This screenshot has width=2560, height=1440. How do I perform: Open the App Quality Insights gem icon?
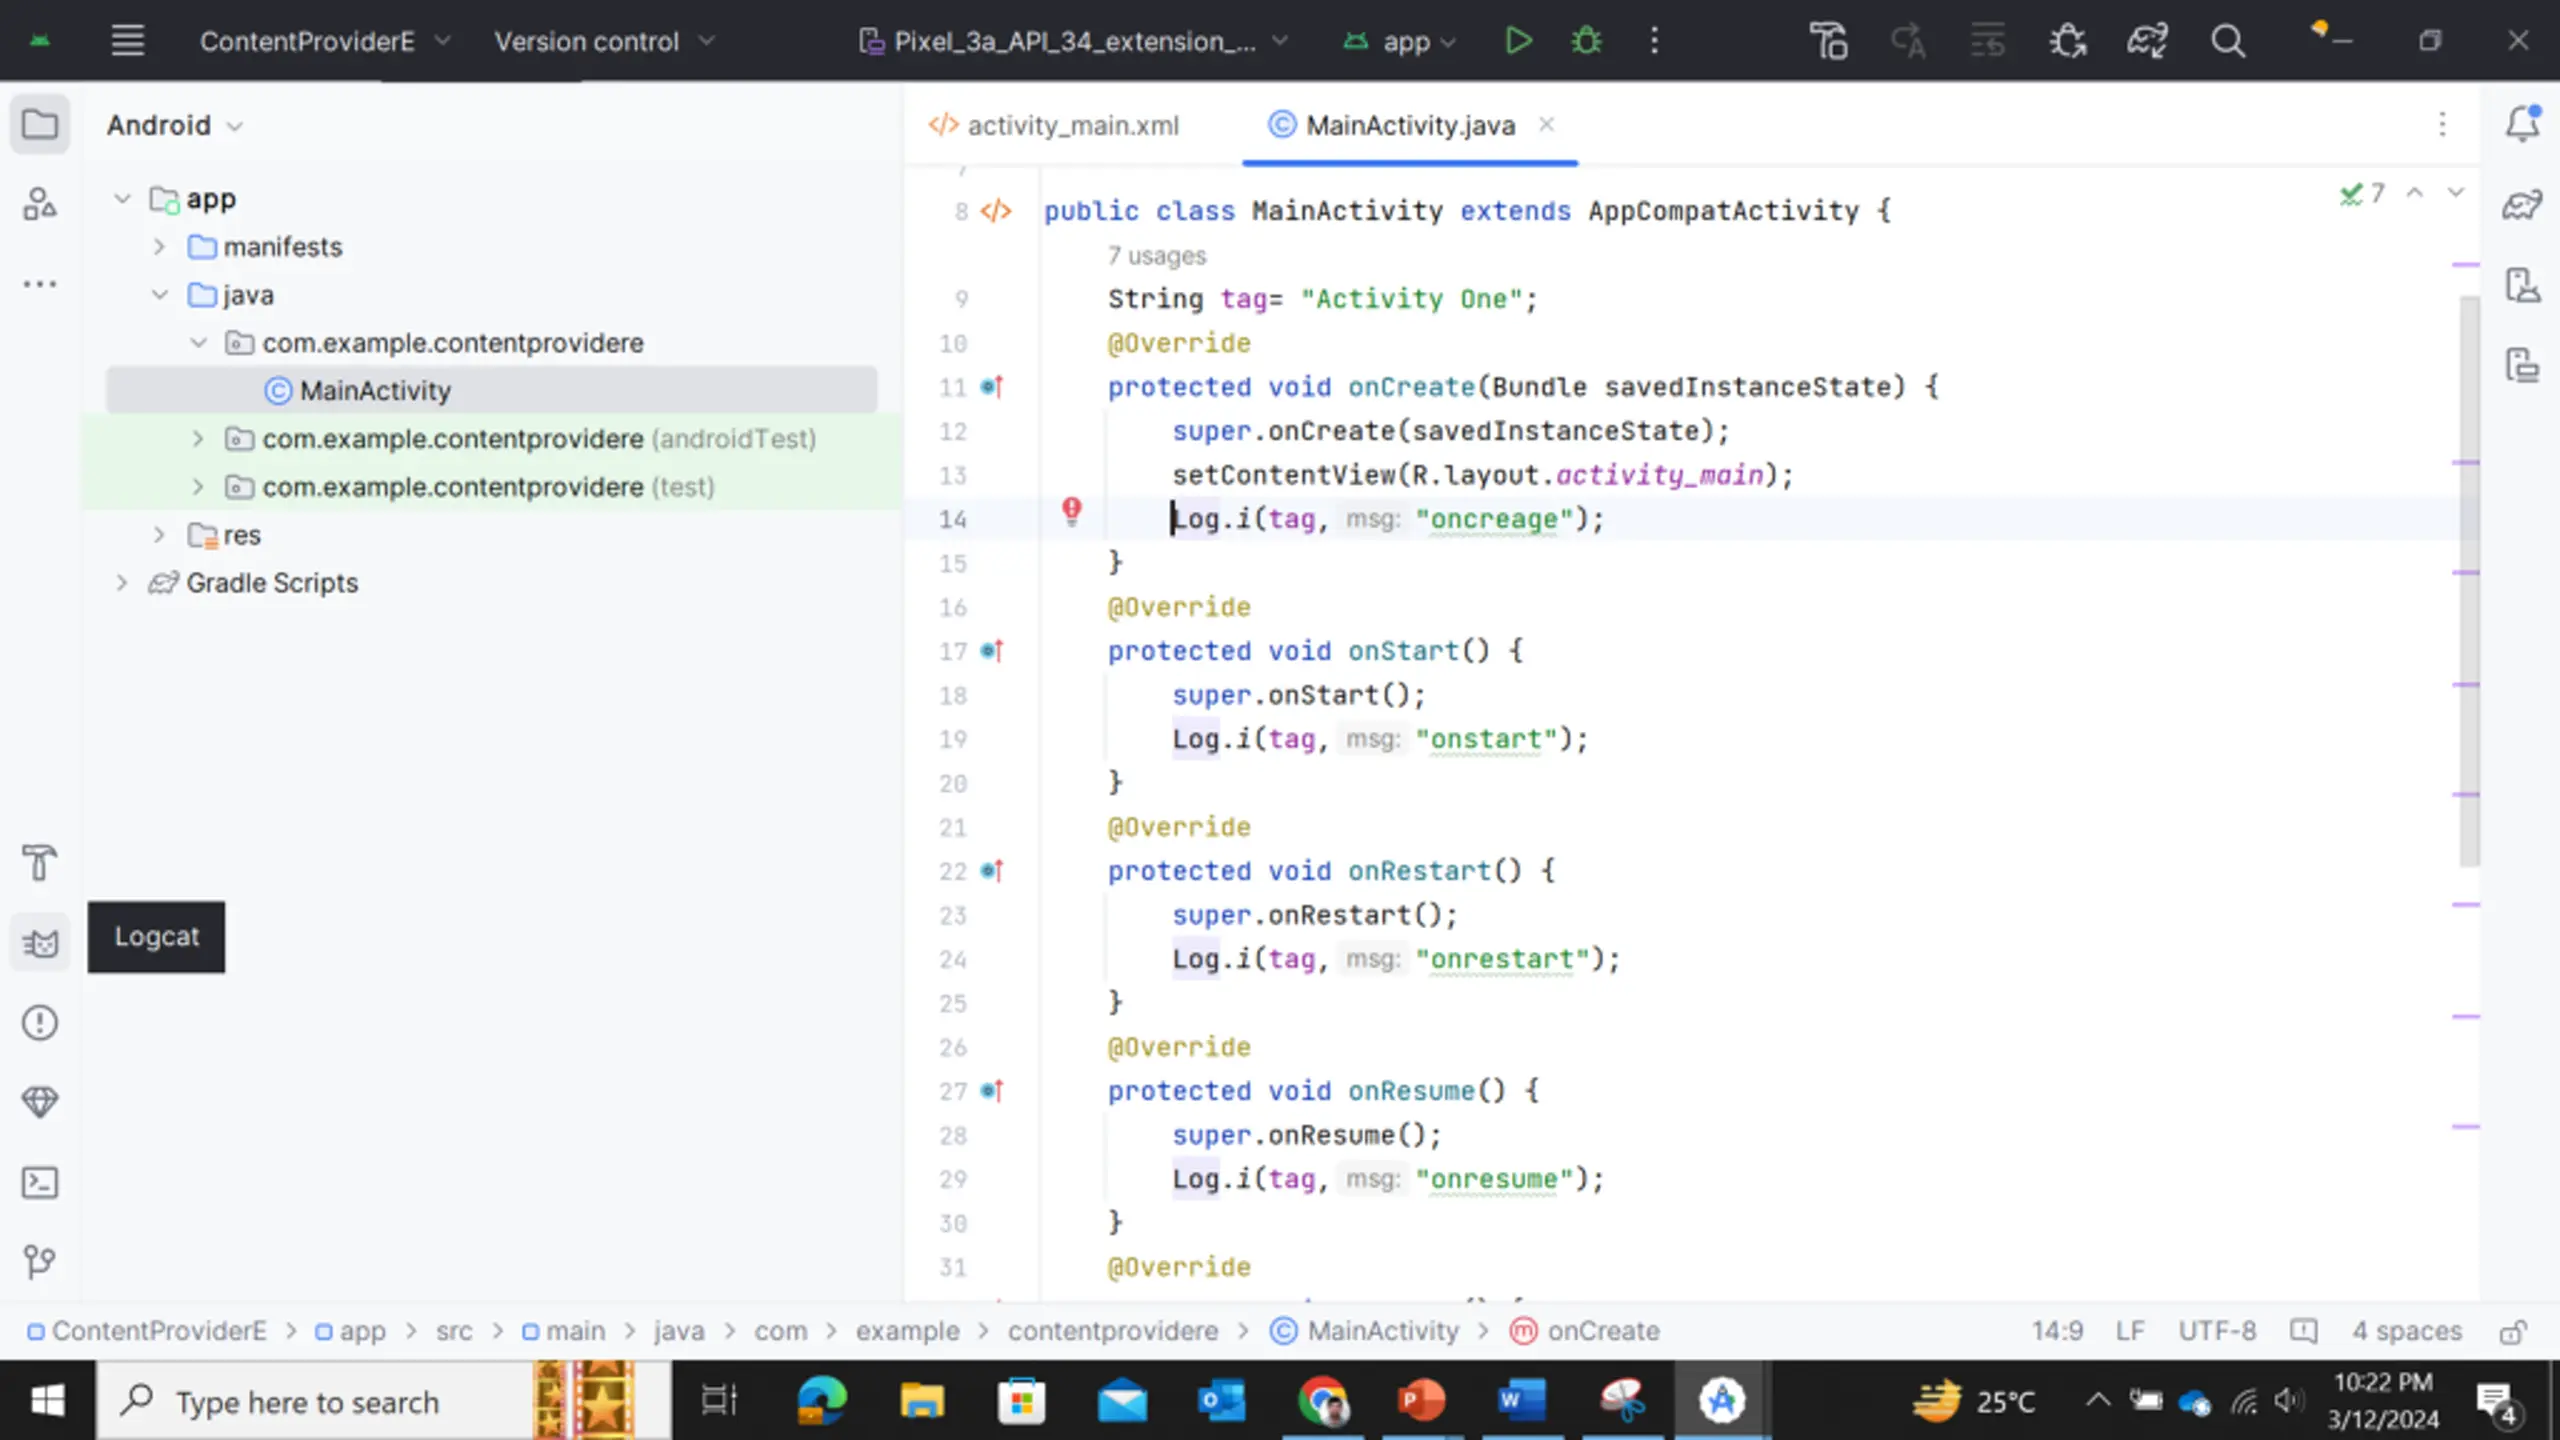click(x=40, y=1102)
